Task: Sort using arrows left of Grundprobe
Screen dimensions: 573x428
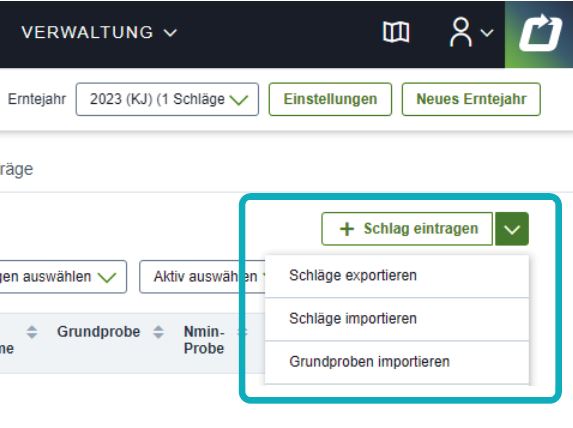Action: click(32, 332)
